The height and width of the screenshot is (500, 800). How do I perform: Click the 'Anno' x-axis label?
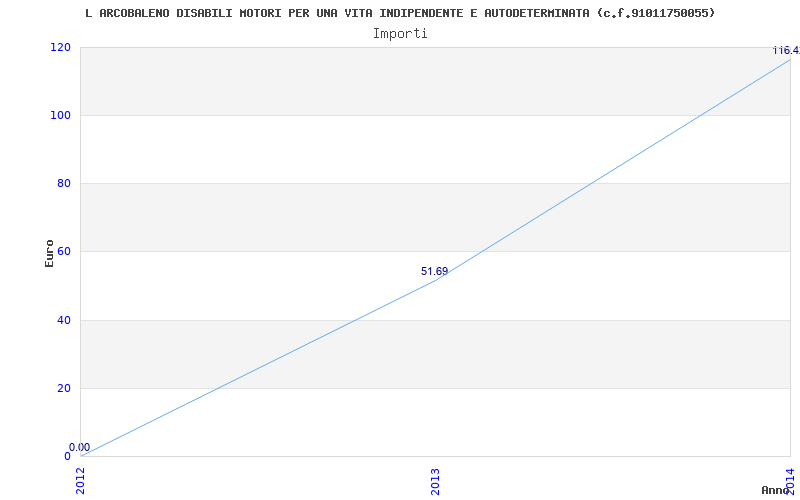click(775, 490)
